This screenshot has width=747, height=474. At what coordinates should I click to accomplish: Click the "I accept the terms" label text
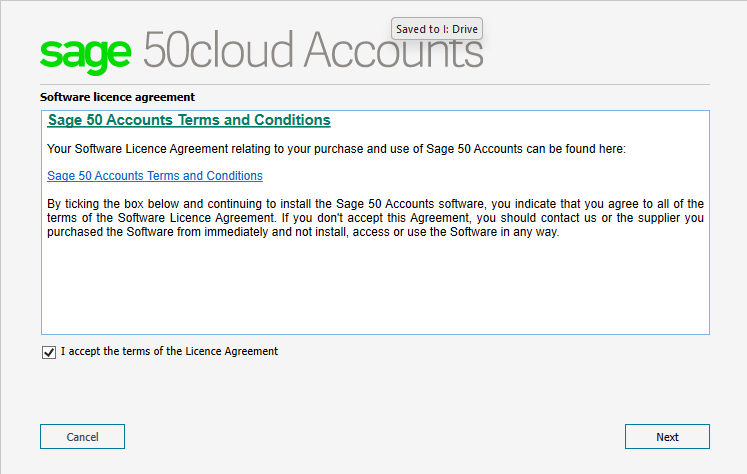[169, 352]
